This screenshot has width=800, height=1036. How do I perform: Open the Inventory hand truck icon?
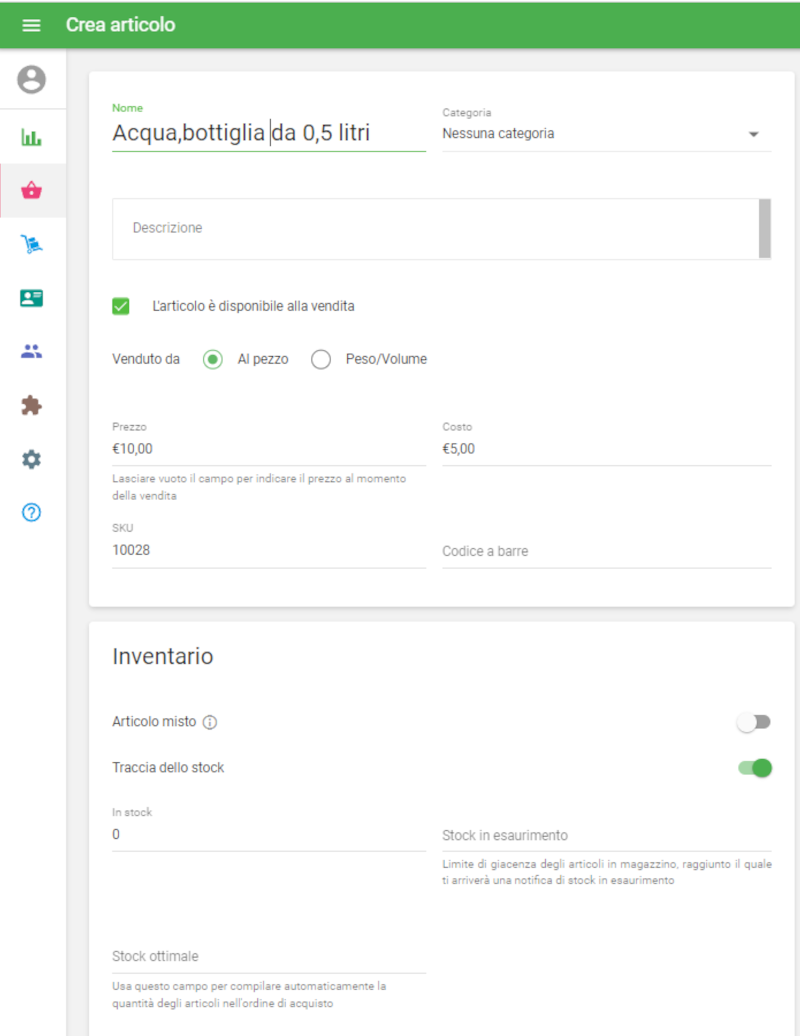[x=32, y=244]
